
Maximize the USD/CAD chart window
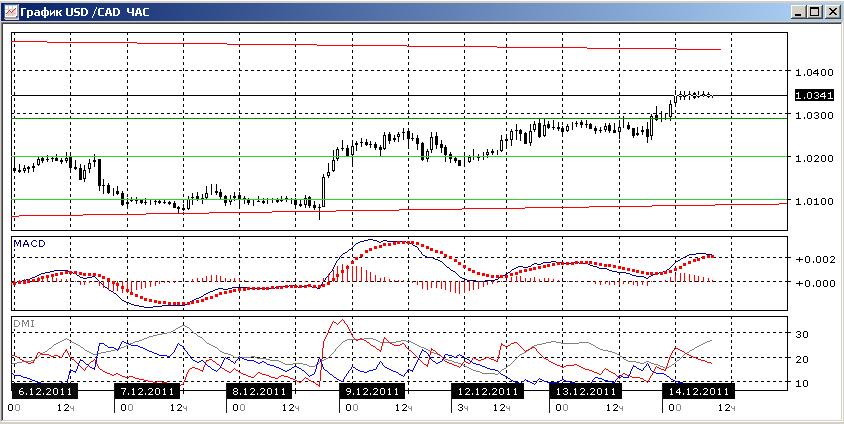[x=814, y=12]
